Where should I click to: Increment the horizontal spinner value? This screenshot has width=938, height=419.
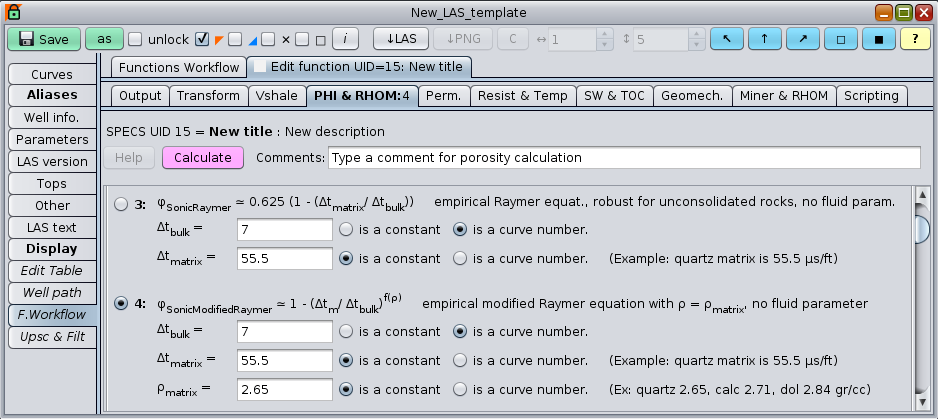604,34
